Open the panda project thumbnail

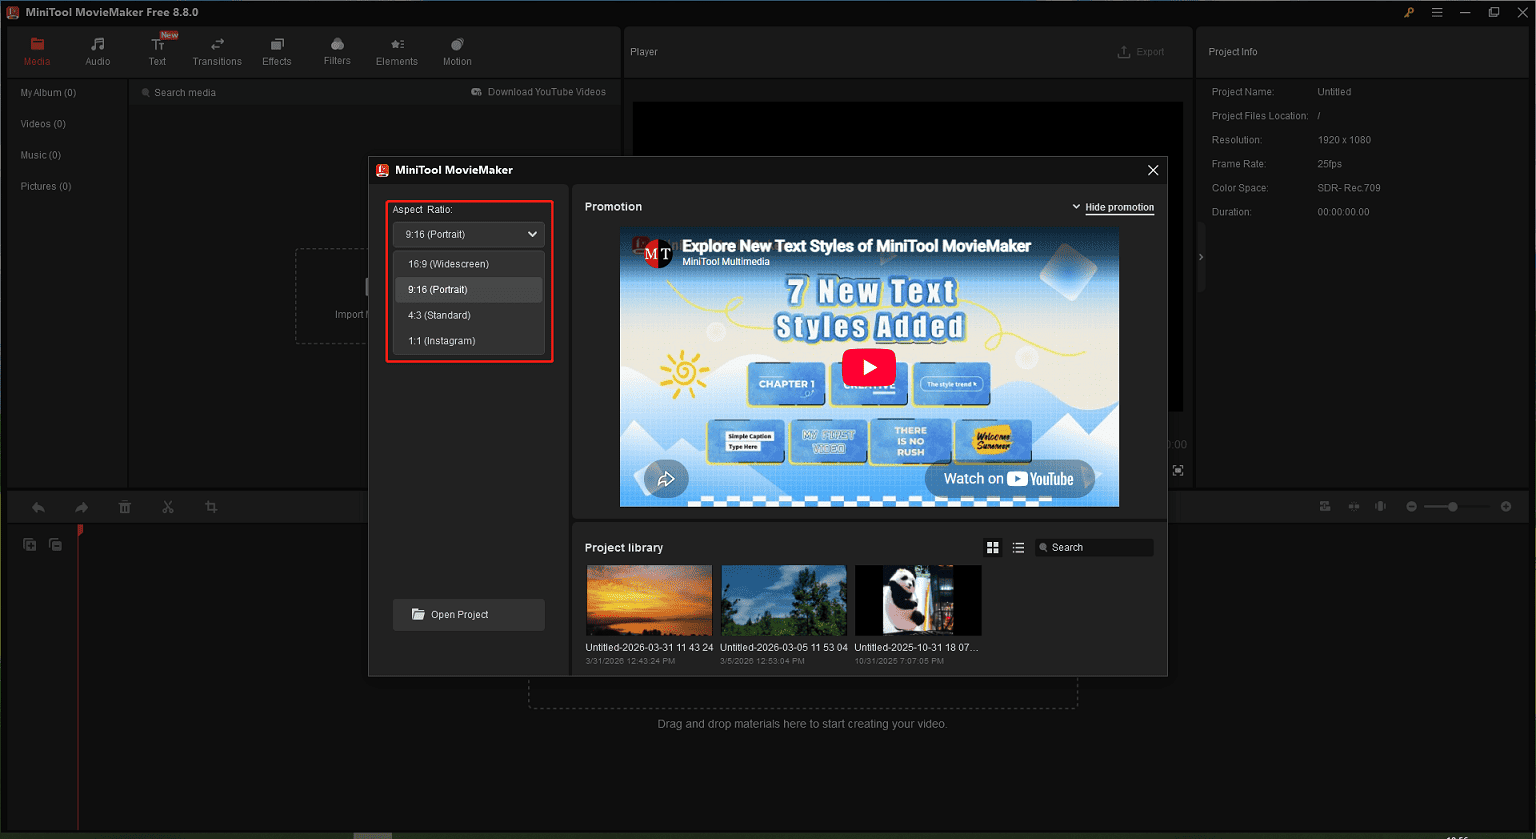click(x=918, y=600)
